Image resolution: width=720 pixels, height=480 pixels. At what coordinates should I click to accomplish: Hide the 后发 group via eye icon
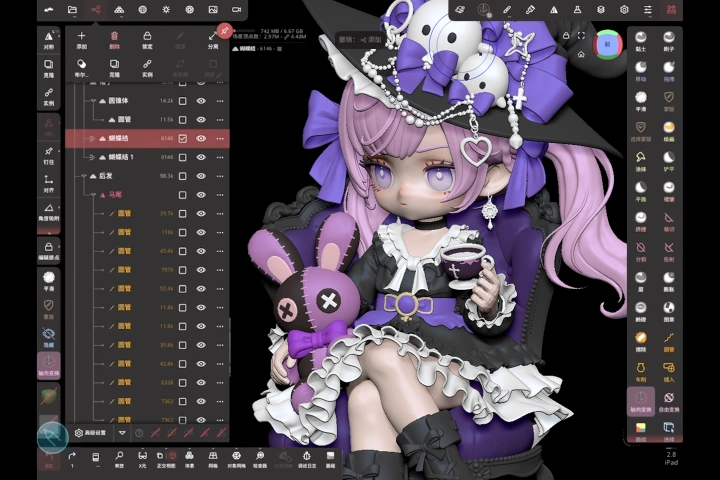click(201, 176)
